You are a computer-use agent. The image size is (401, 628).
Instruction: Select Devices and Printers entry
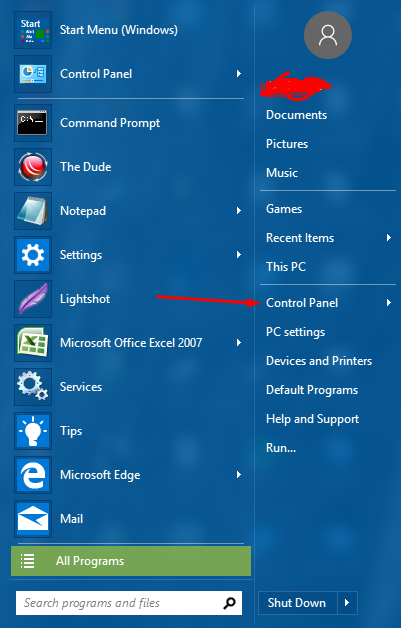coord(319,361)
